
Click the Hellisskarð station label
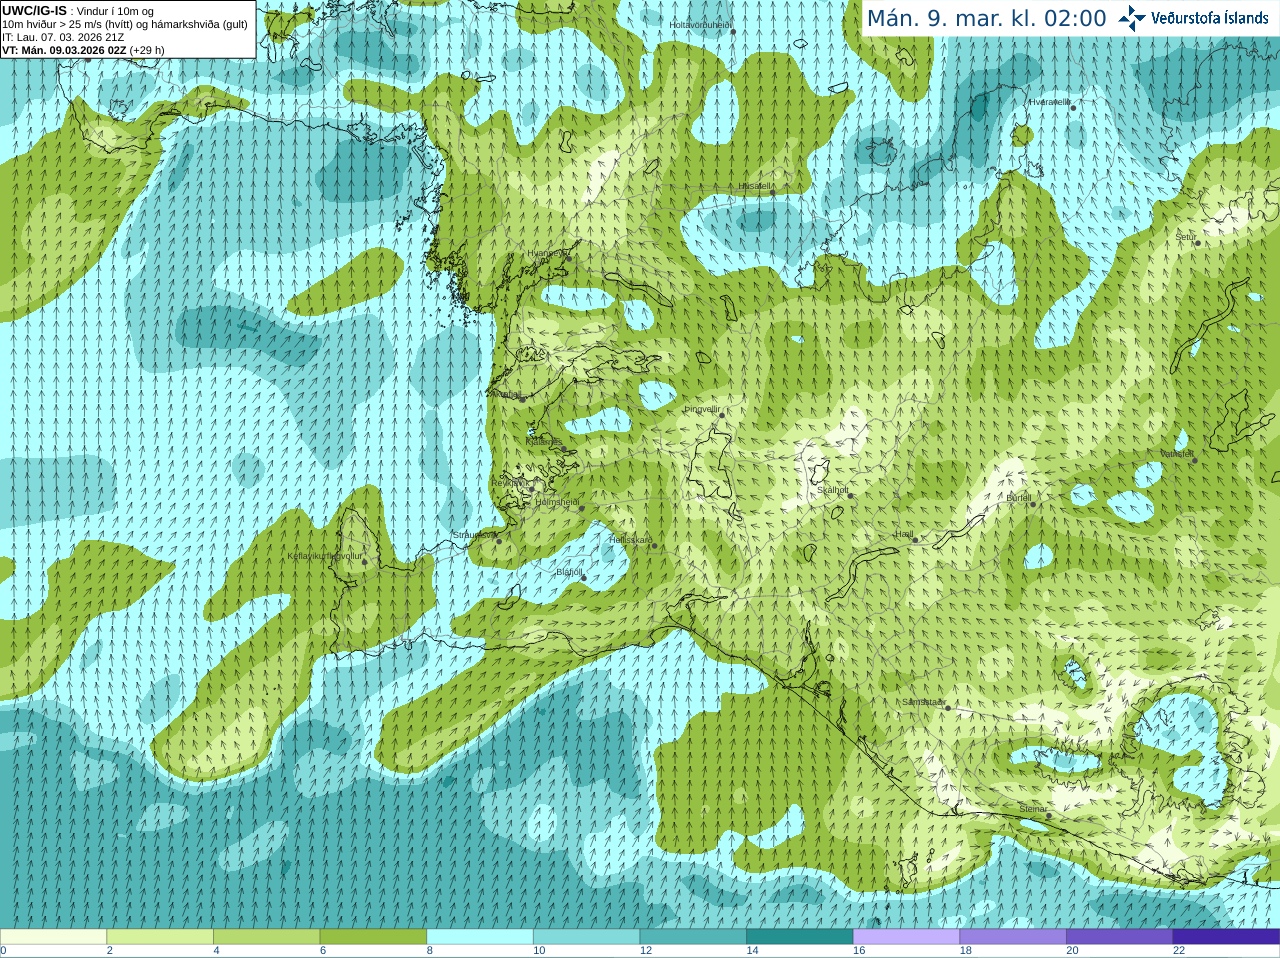(631, 540)
